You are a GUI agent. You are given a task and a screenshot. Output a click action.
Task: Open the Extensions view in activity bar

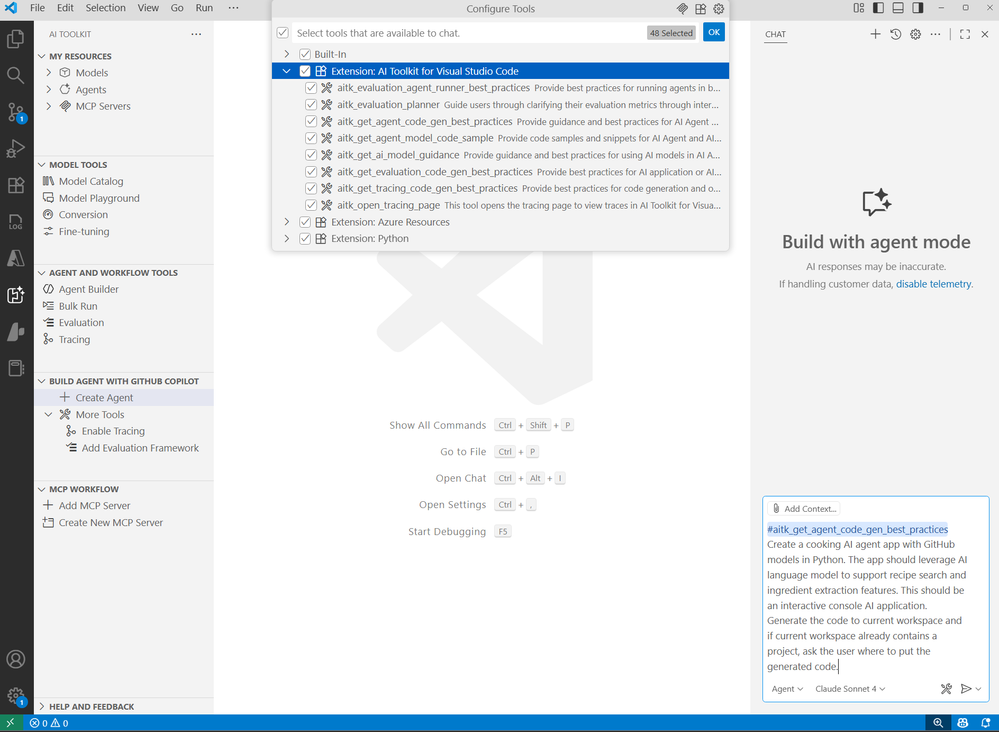coord(15,185)
